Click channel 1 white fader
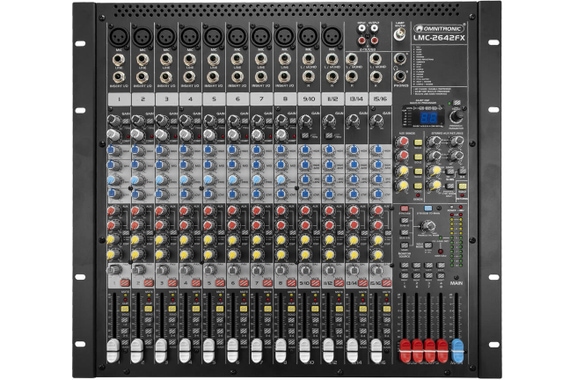The width and height of the screenshot is (576, 380). [x=113, y=351]
